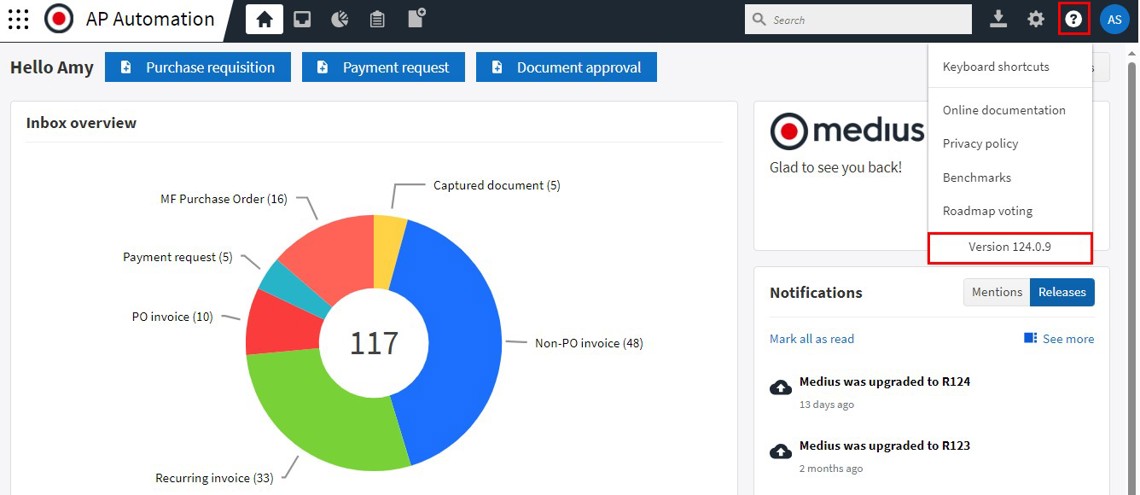Click the Payment request button

(x=384, y=67)
